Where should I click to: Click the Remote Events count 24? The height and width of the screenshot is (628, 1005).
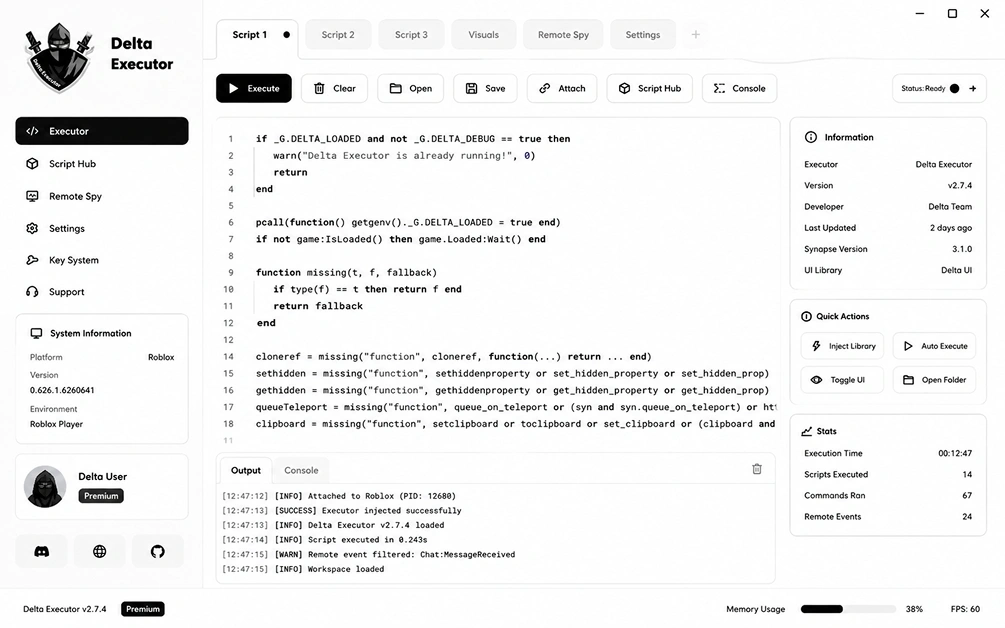967,516
